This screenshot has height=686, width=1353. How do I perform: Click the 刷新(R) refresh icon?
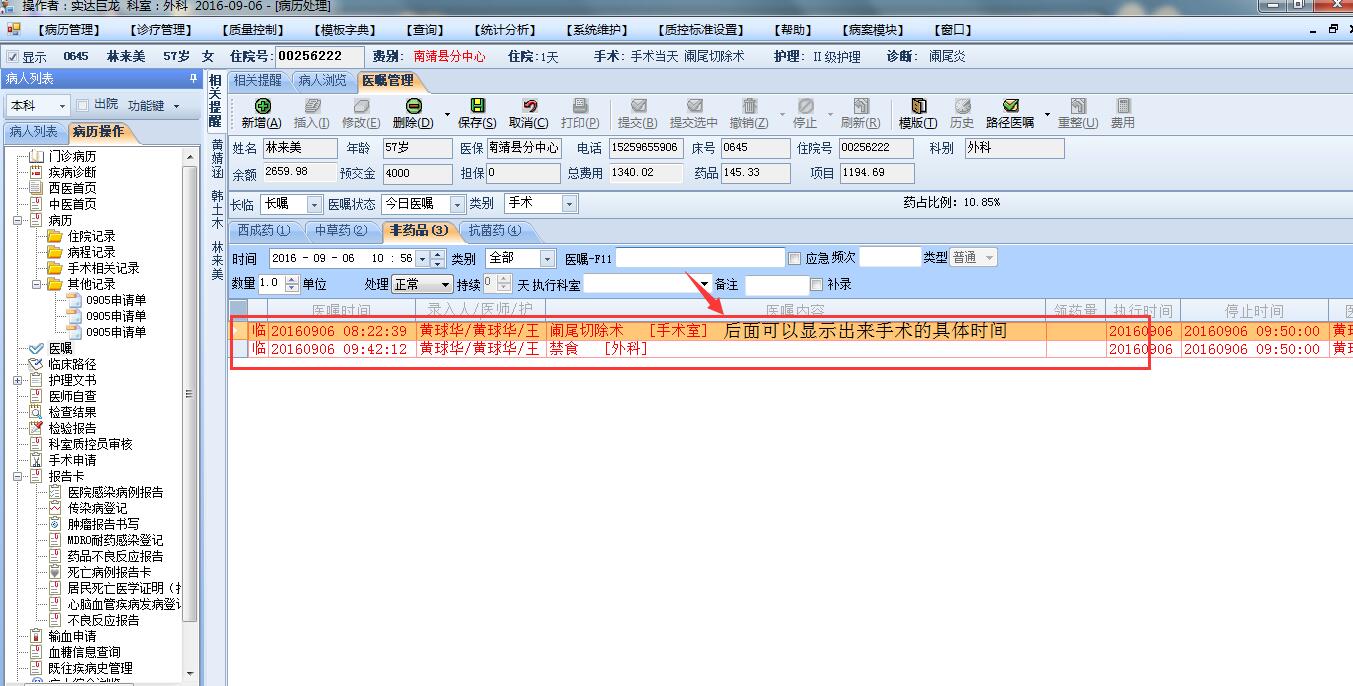(x=860, y=106)
